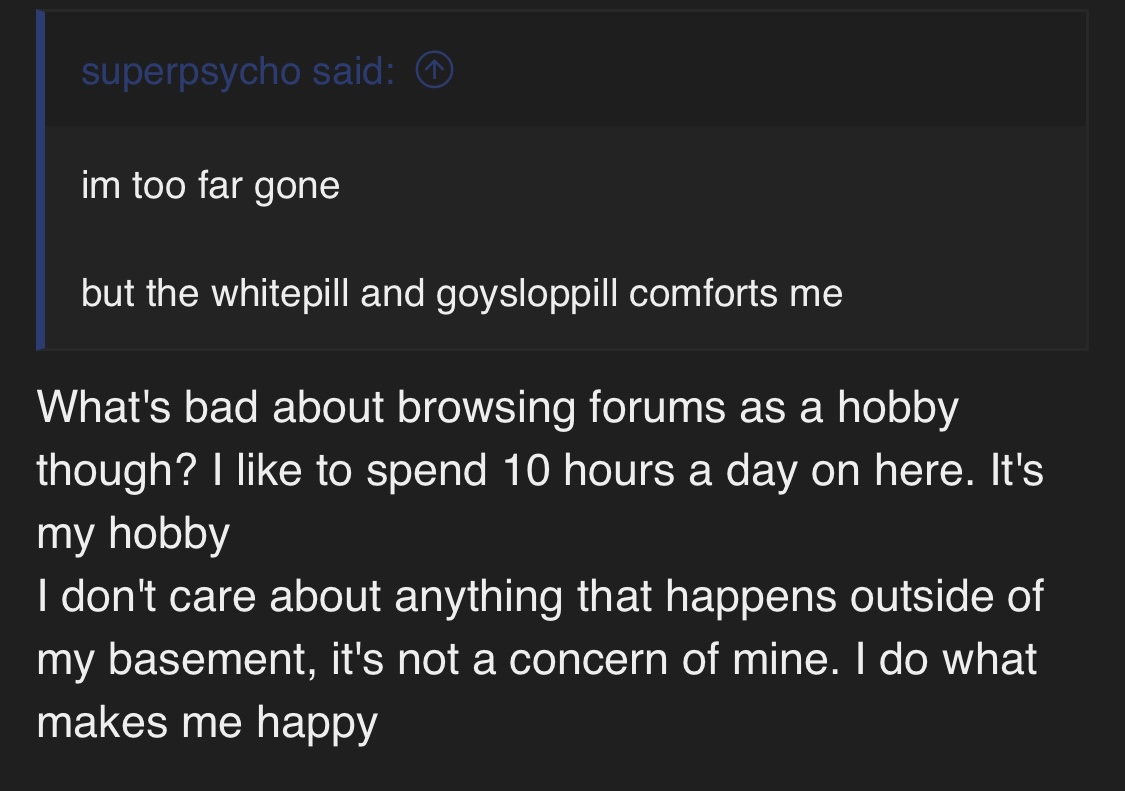Open the 'superpsycho said:' quote link
The width and height of the screenshot is (1125, 791).
[238, 71]
